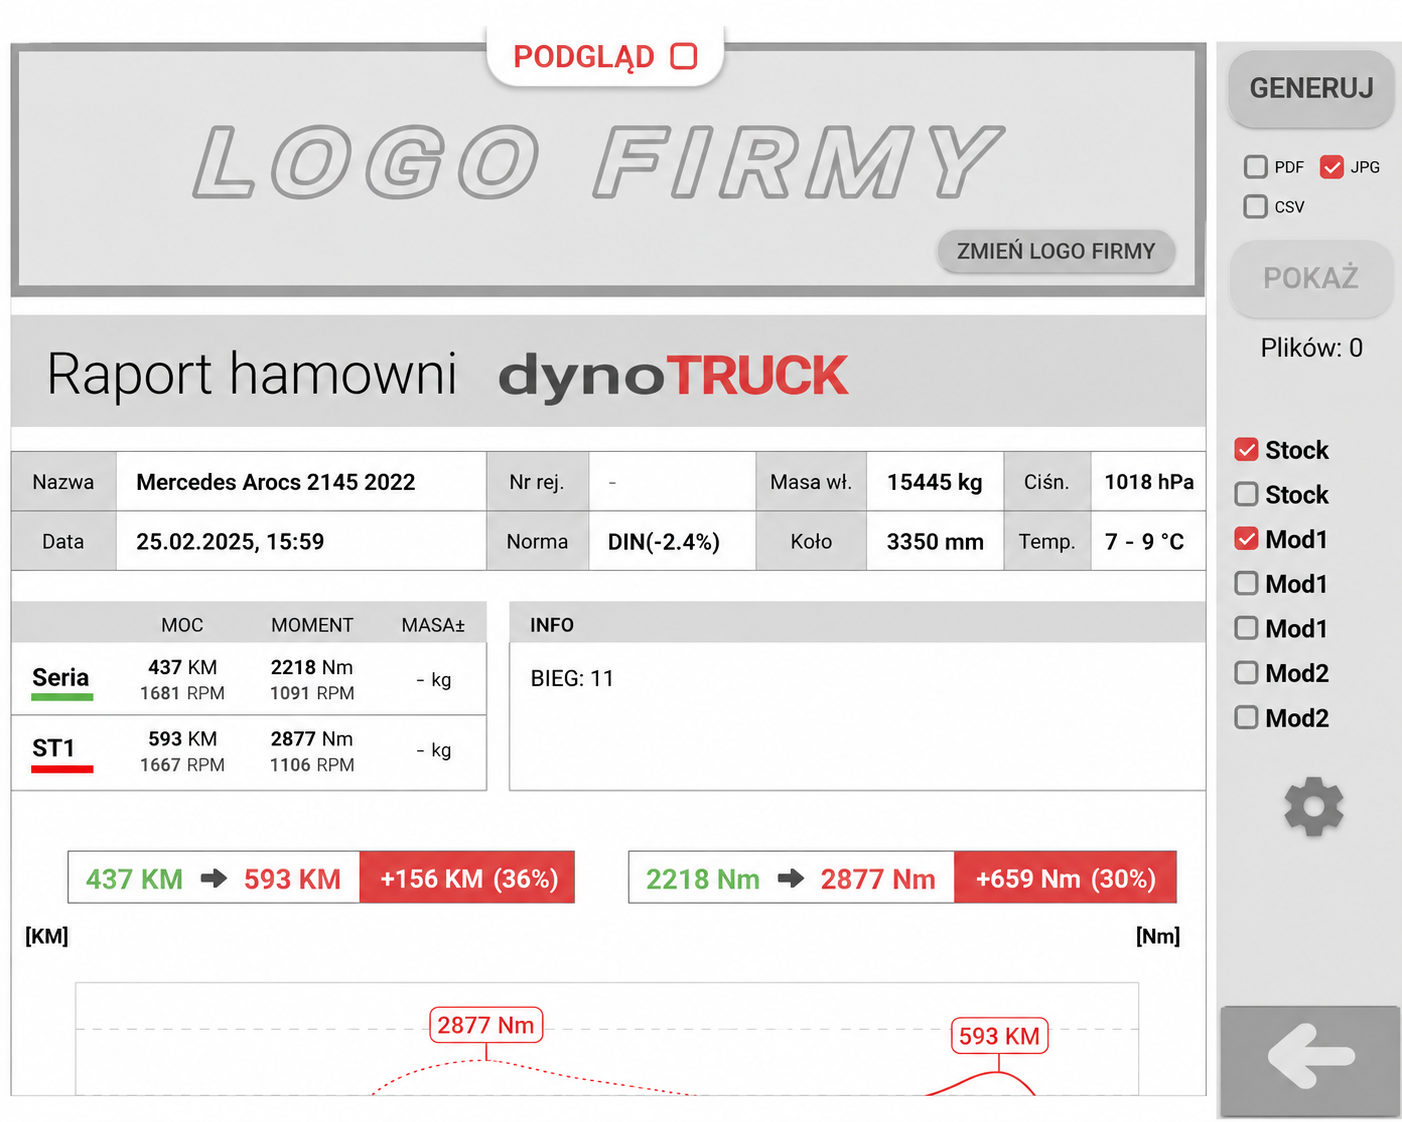Click the POKAŻ button
1402x1122 pixels.
click(x=1311, y=278)
